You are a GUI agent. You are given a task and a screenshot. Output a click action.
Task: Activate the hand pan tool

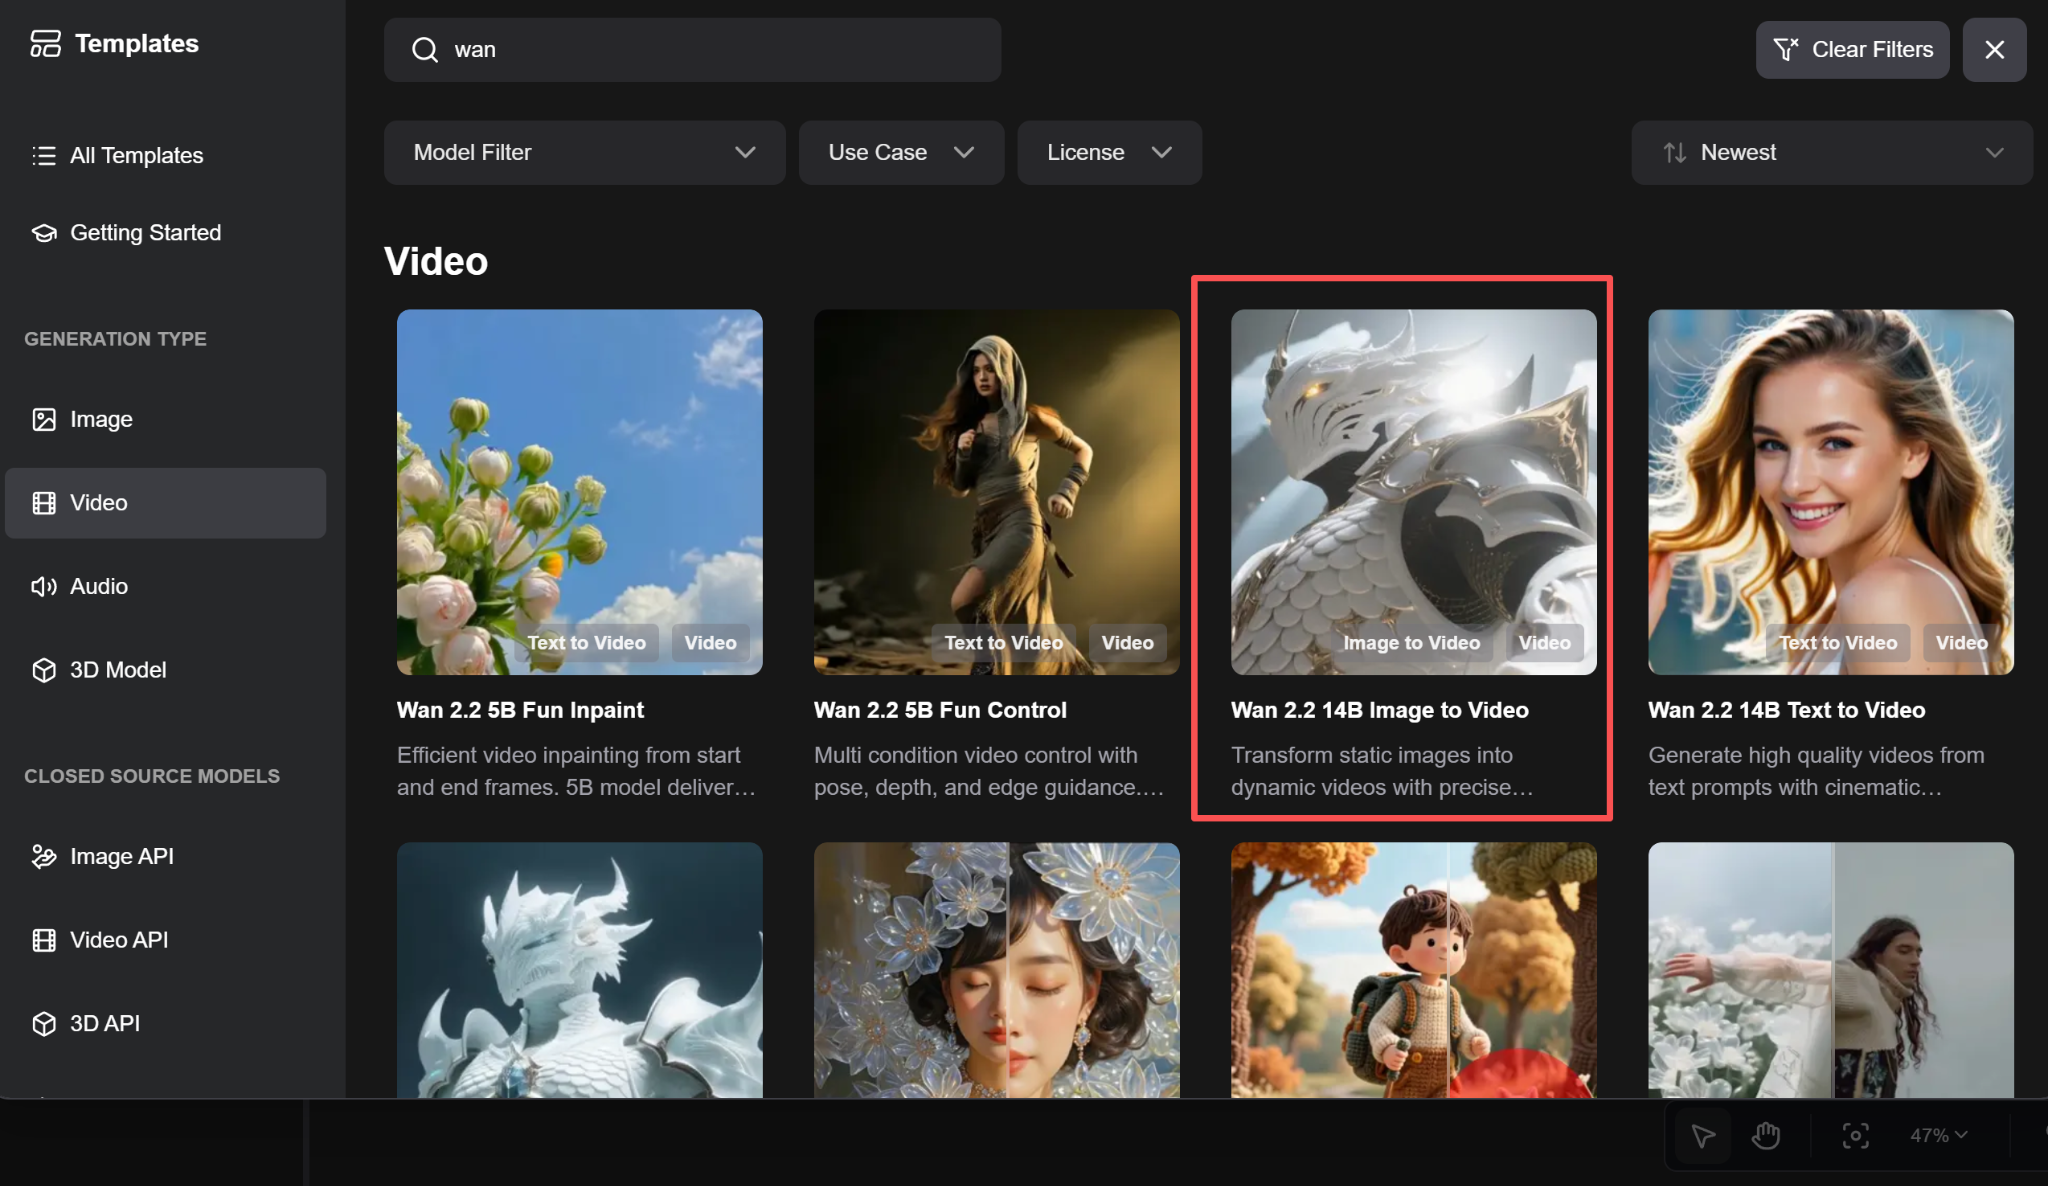[x=1766, y=1136]
